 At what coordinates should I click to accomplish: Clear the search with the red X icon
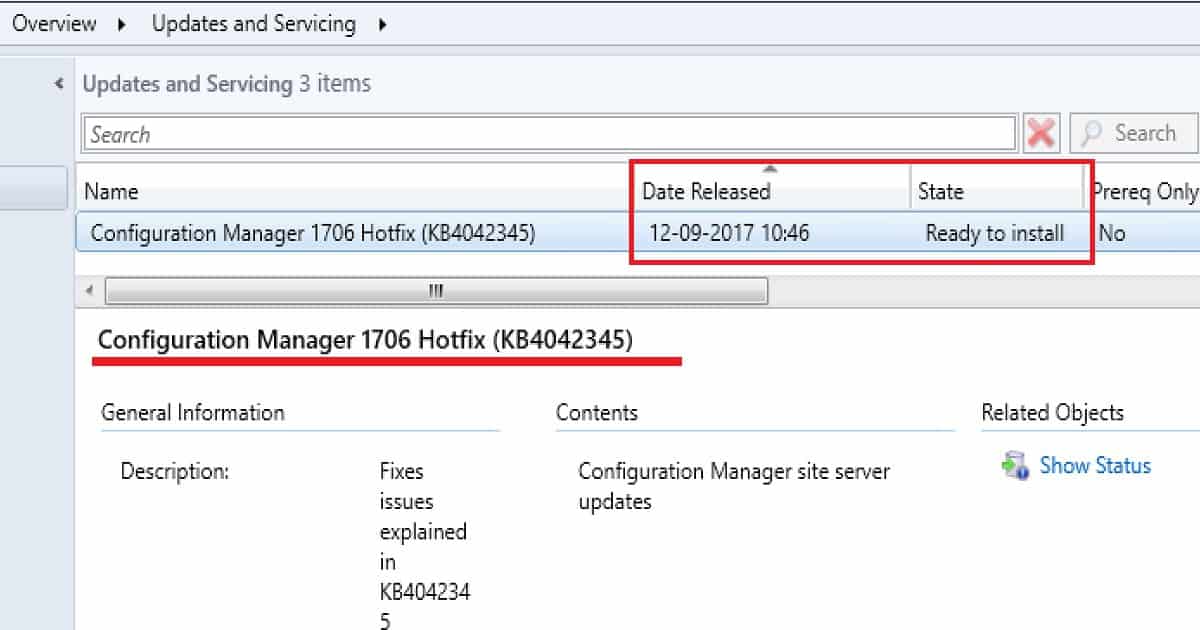[x=1041, y=134]
